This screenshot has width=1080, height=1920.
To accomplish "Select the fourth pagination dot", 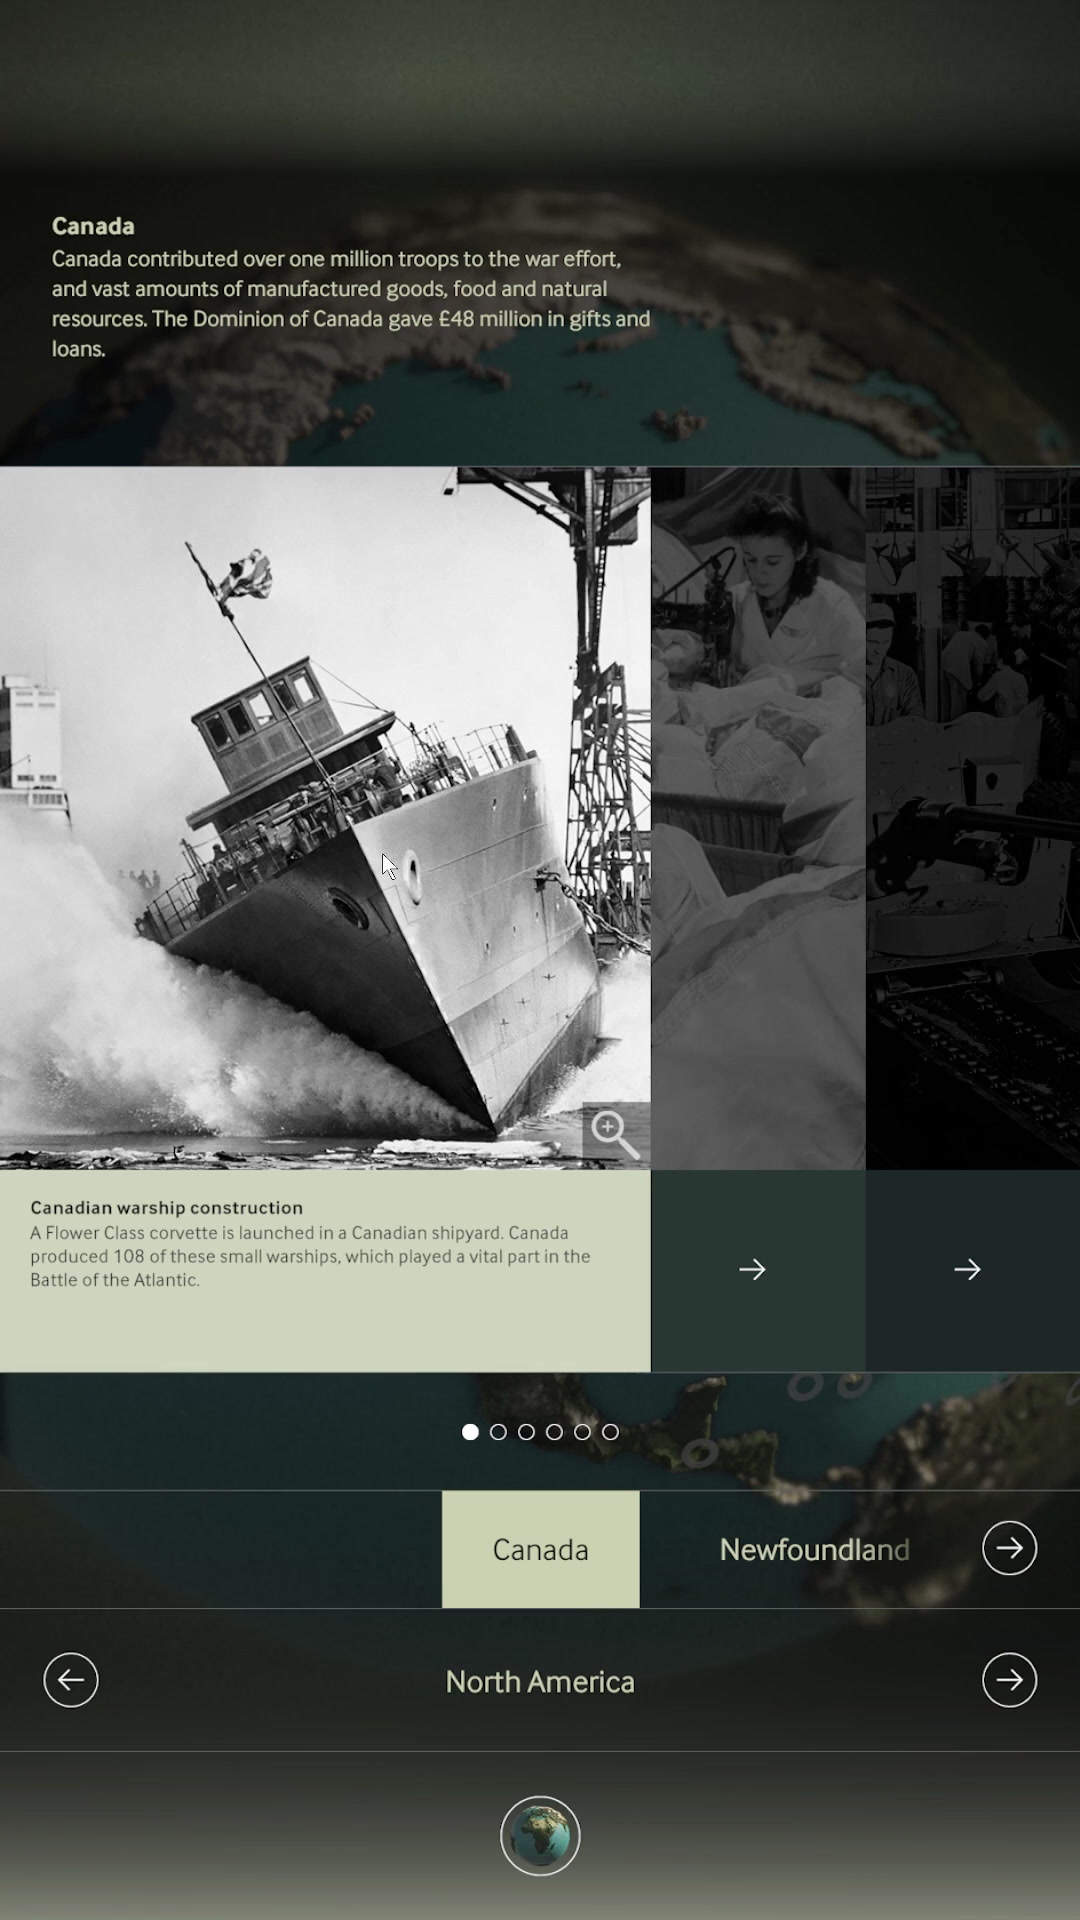I will (x=554, y=1432).
